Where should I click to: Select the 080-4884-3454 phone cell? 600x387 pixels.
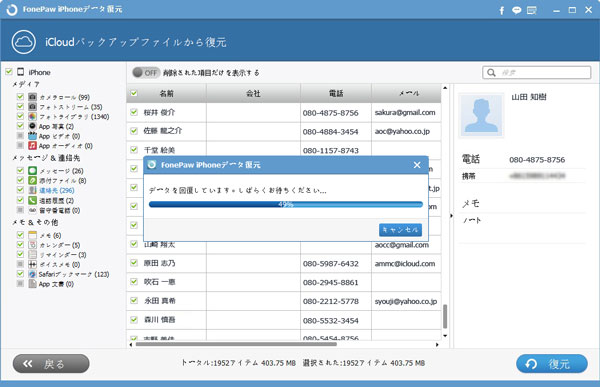[336, 132]
